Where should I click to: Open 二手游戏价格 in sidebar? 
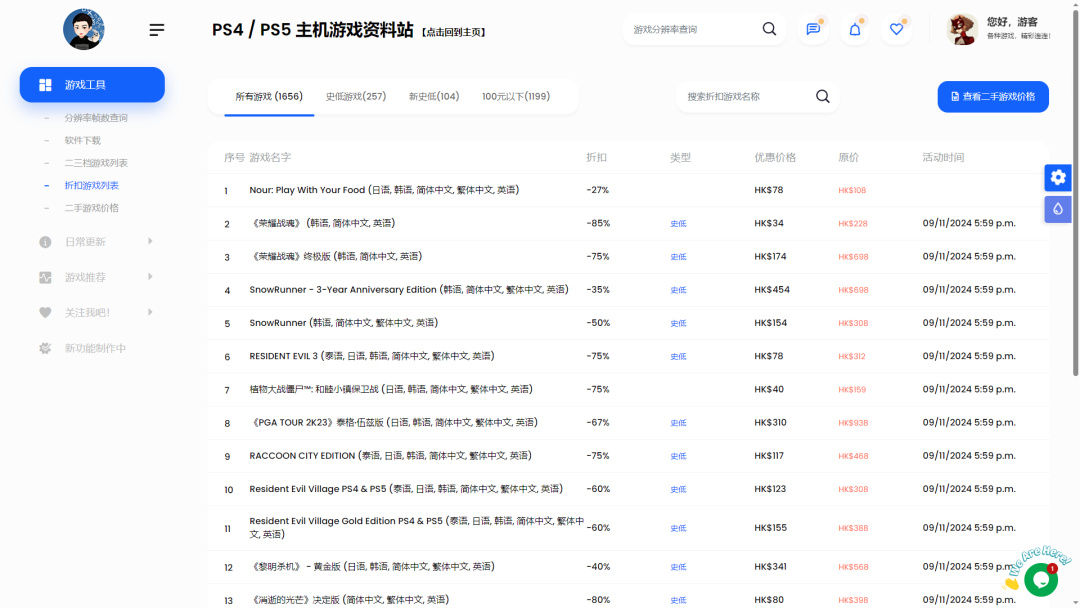tap(92, 208)
